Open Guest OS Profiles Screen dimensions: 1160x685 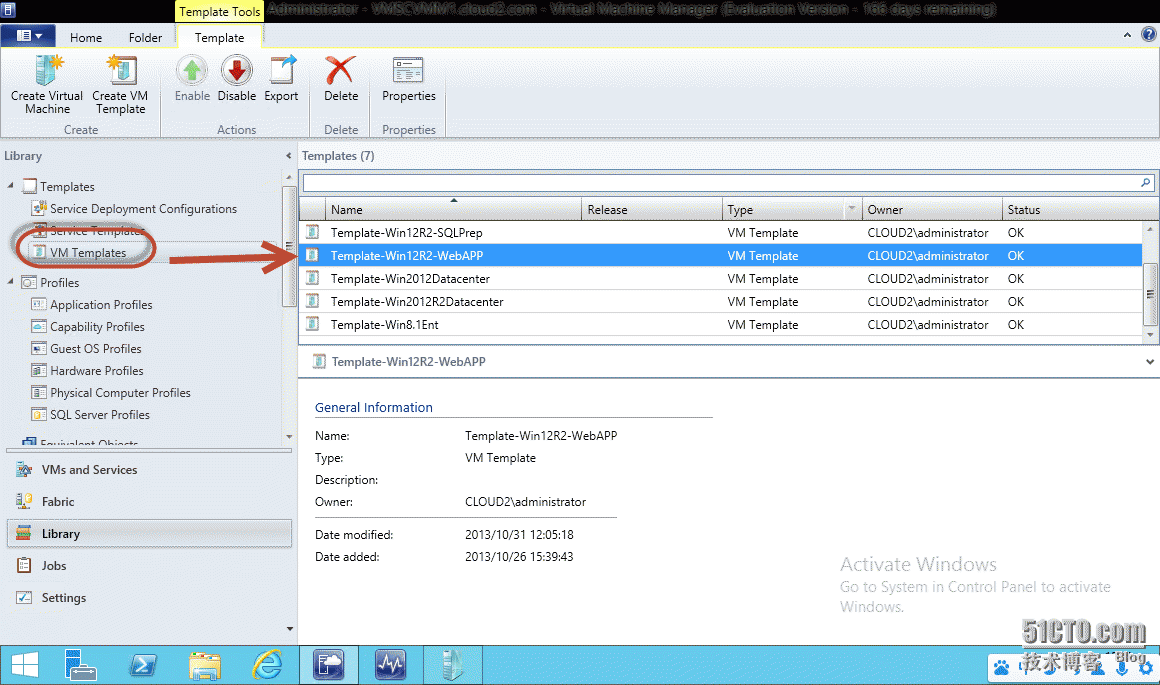coord(96,348)
